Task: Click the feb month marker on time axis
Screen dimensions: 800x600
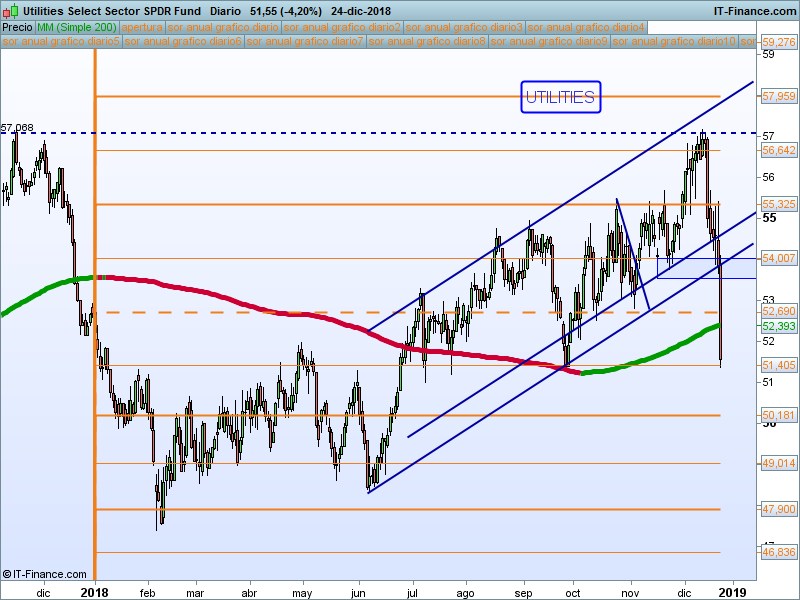Action: point(147,593)
